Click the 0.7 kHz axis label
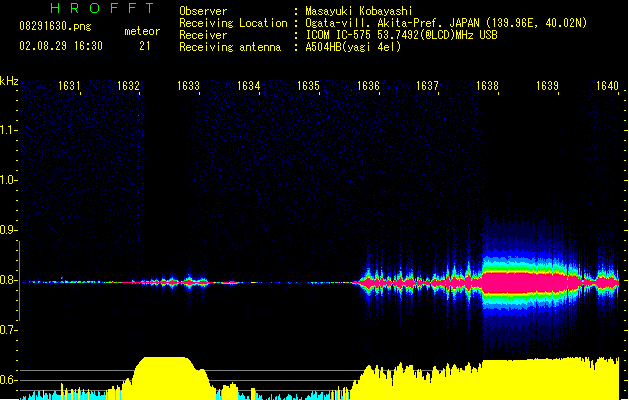629x400 pixels. click(8, 330)
